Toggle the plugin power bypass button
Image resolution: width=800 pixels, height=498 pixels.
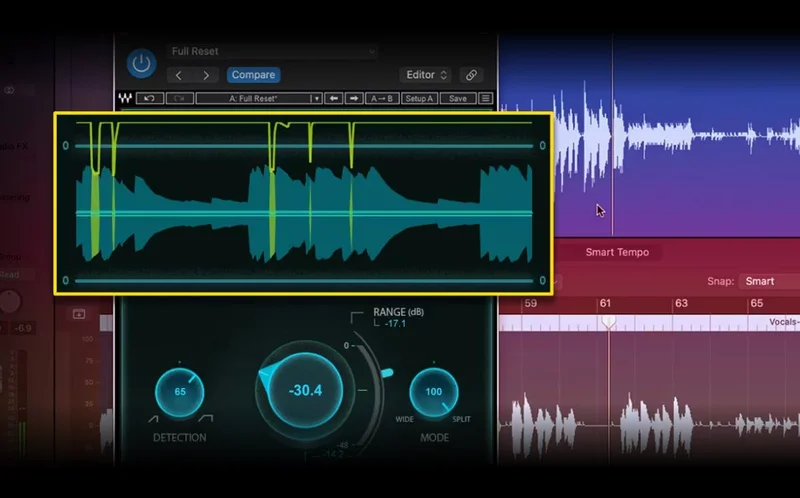click(x=141, y=64)
